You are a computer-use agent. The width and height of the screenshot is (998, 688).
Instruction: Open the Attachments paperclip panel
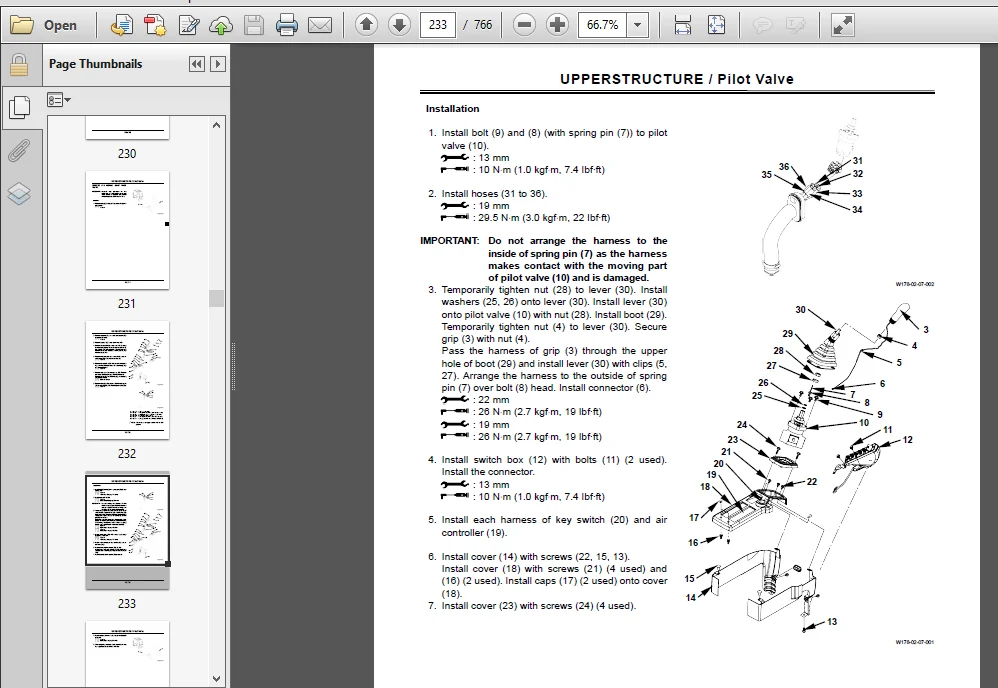(19, 151)
